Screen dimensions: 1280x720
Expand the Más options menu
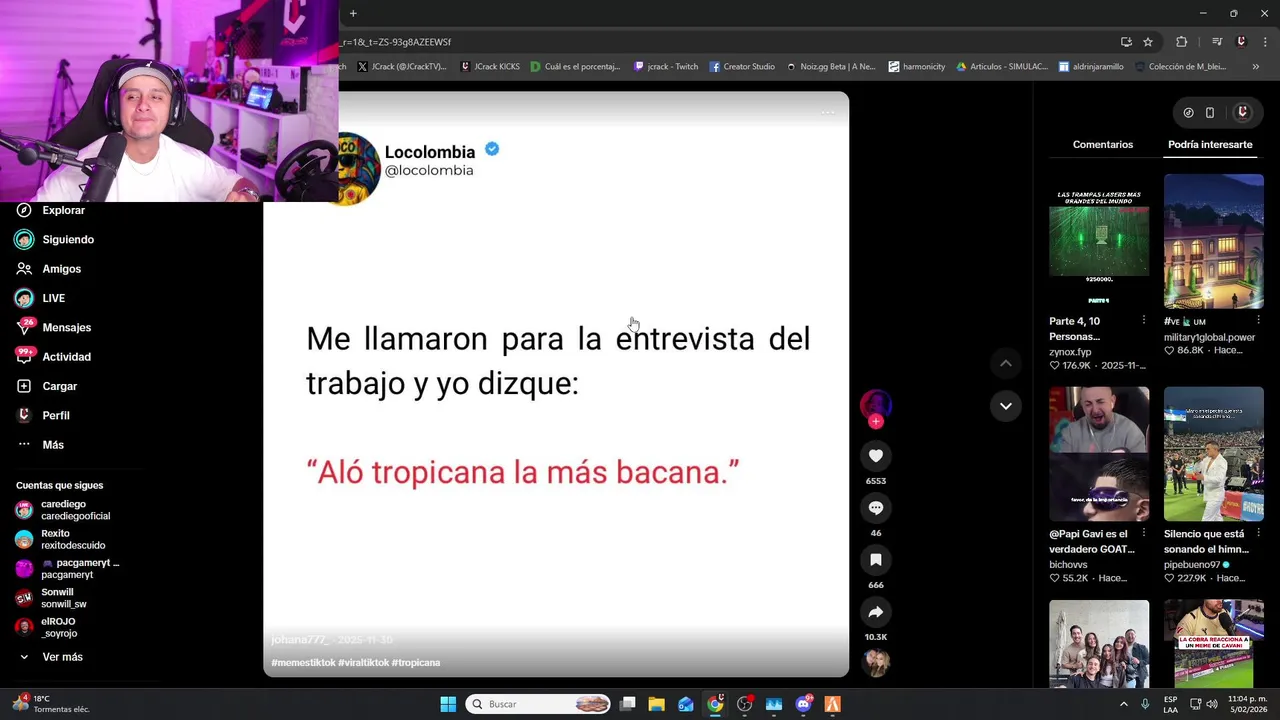[x=40, y=445]
